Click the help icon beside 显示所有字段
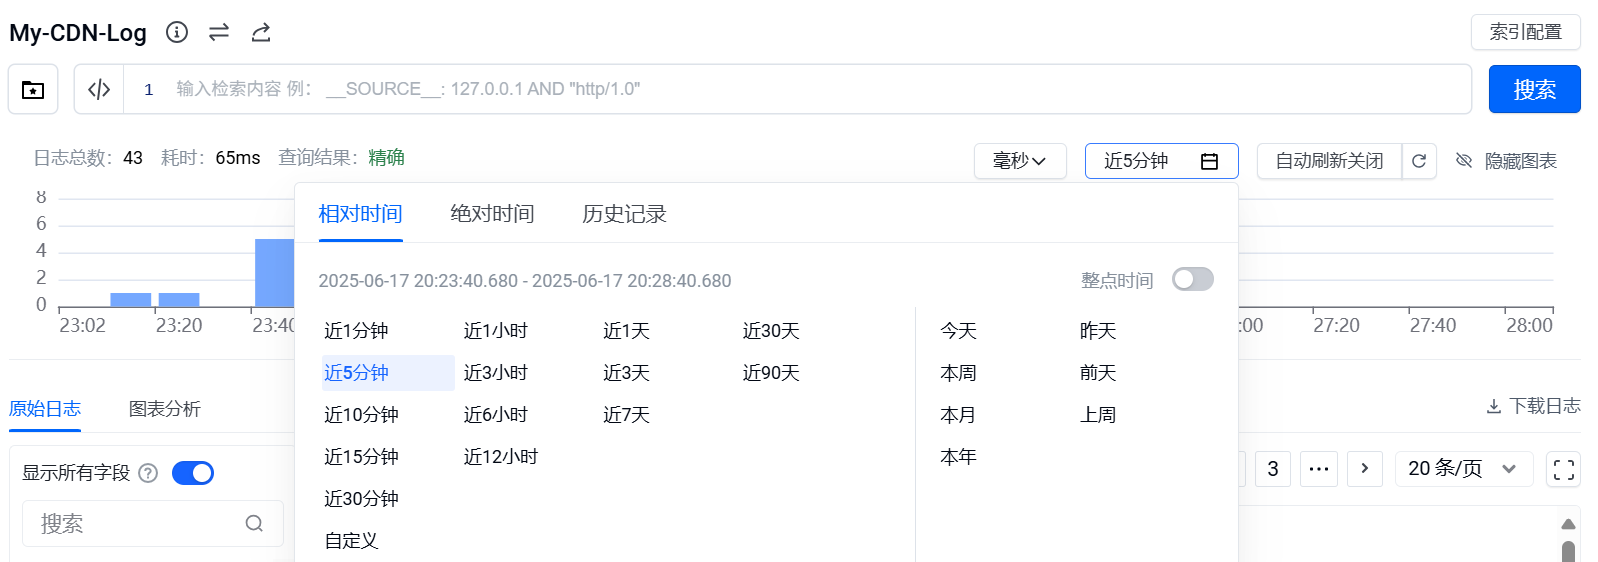Viewport: 1598px width, 562px height. click(148, 473)
